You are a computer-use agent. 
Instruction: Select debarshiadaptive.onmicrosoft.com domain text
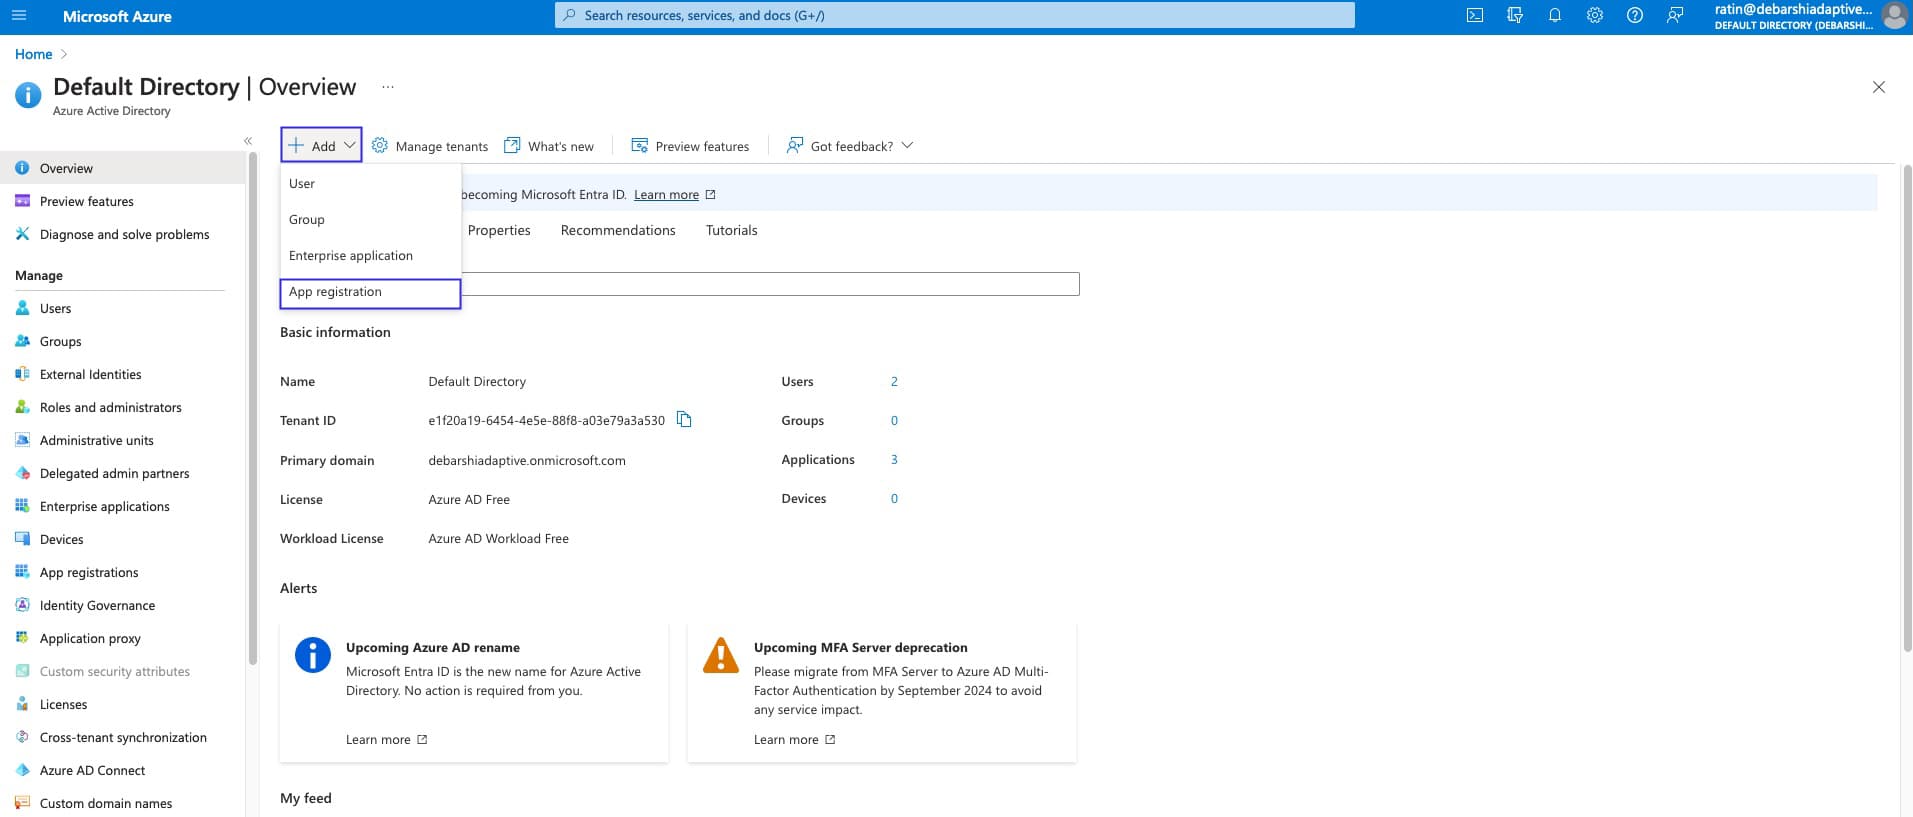pyautogui.click(x=527, y=460)
